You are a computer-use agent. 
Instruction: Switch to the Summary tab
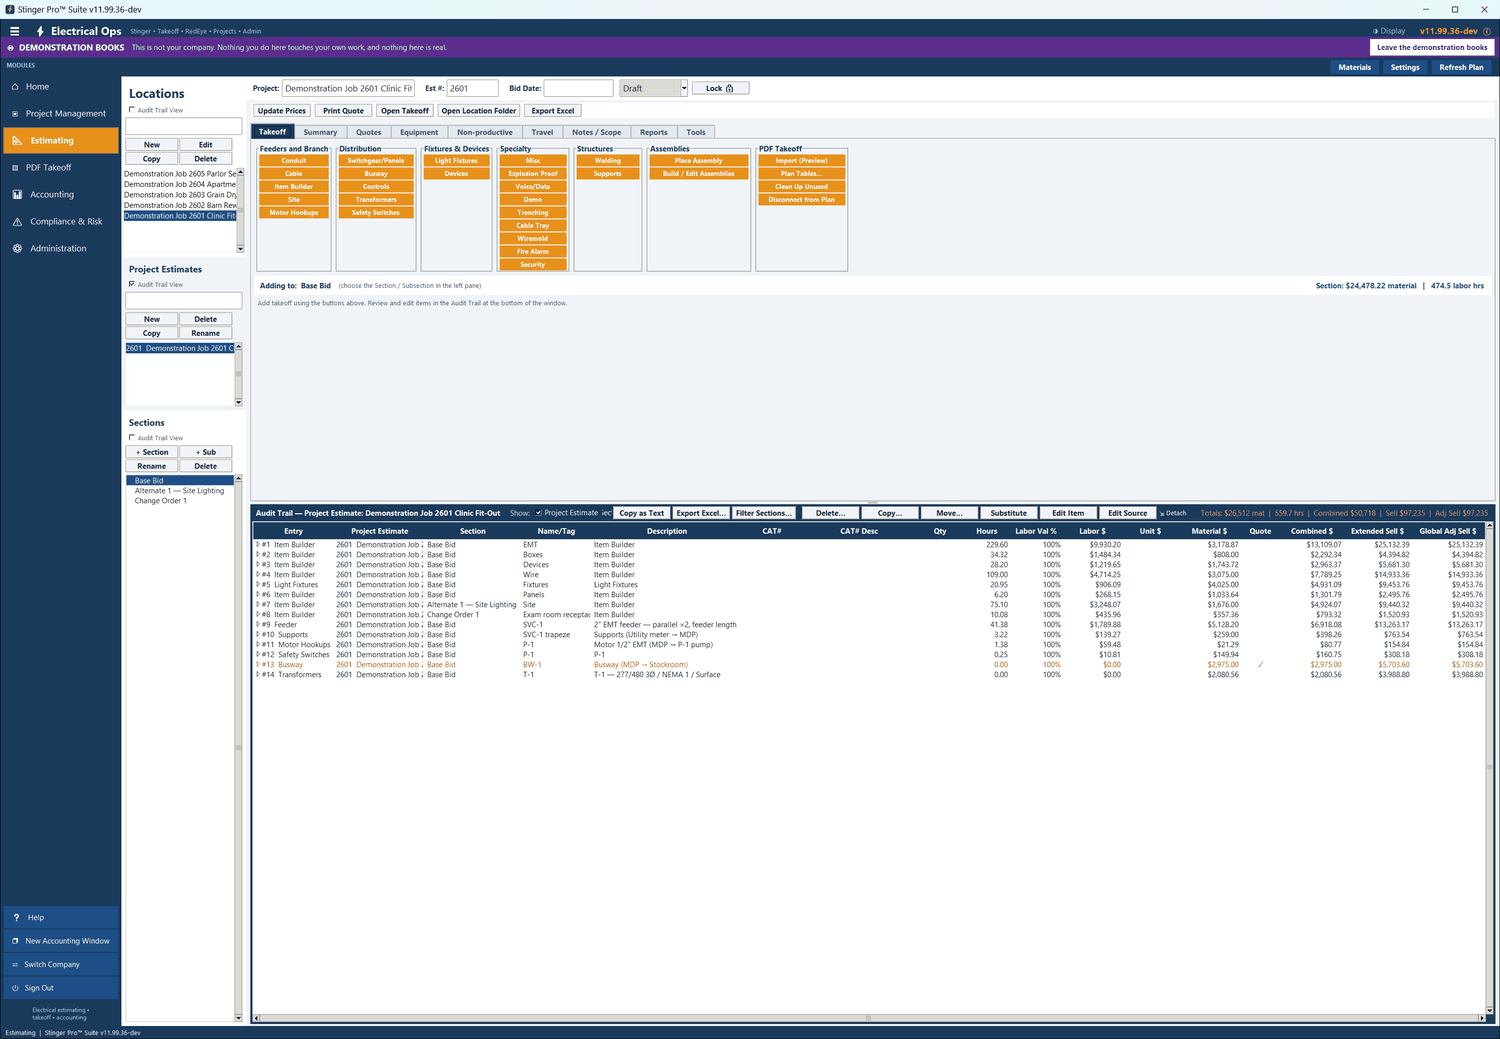320,132
